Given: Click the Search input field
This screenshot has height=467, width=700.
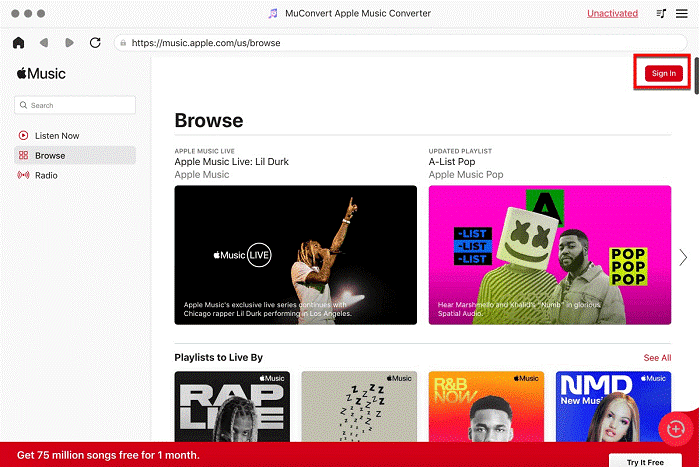Looking at the screenshot, I should click(x=75, y=105).
